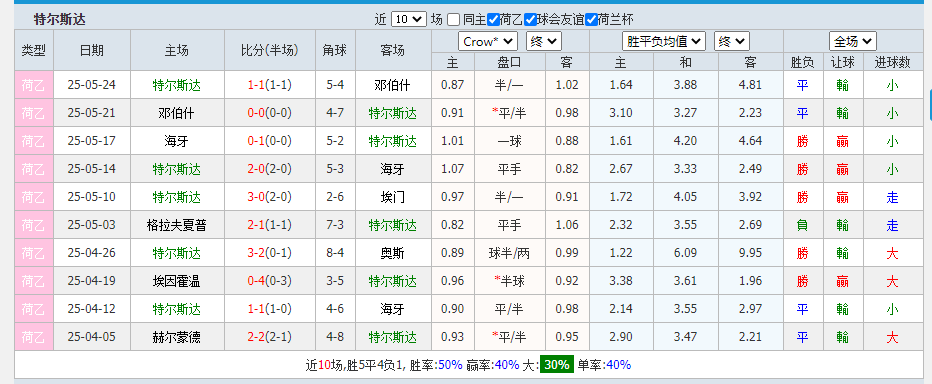Click the 胜率 50% value in summary
Viewport: 932px width, 384px height.
pos(450,365)
